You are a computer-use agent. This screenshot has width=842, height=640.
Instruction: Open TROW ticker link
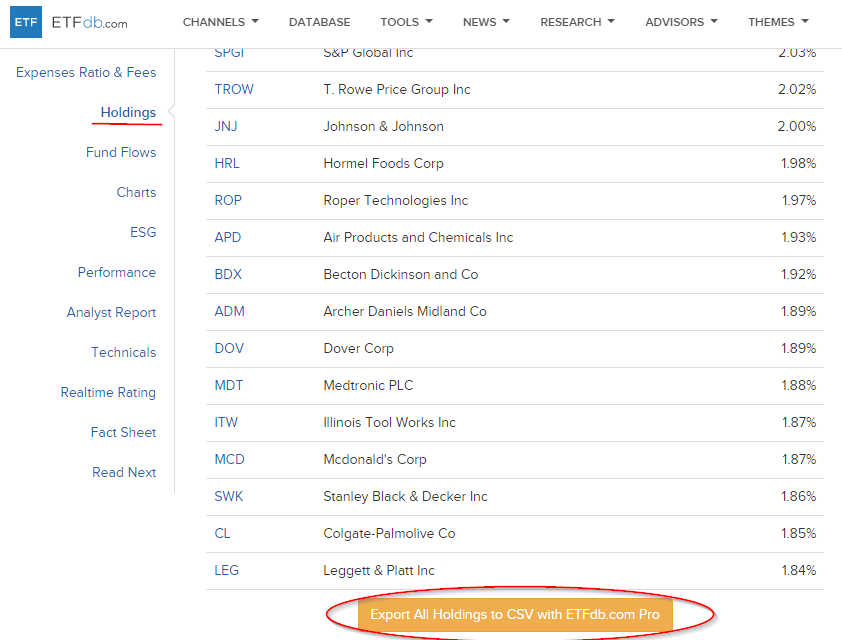point(234,89)
